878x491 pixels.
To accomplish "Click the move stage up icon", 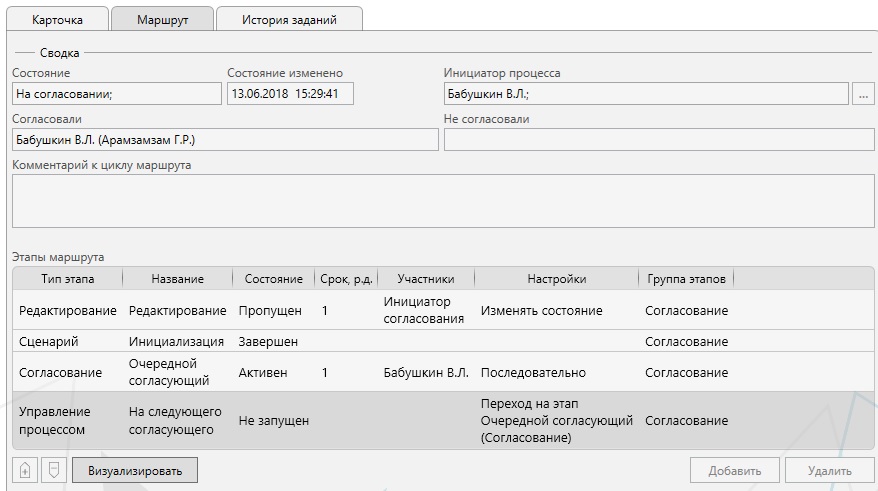I will click(x=25, y=470).
